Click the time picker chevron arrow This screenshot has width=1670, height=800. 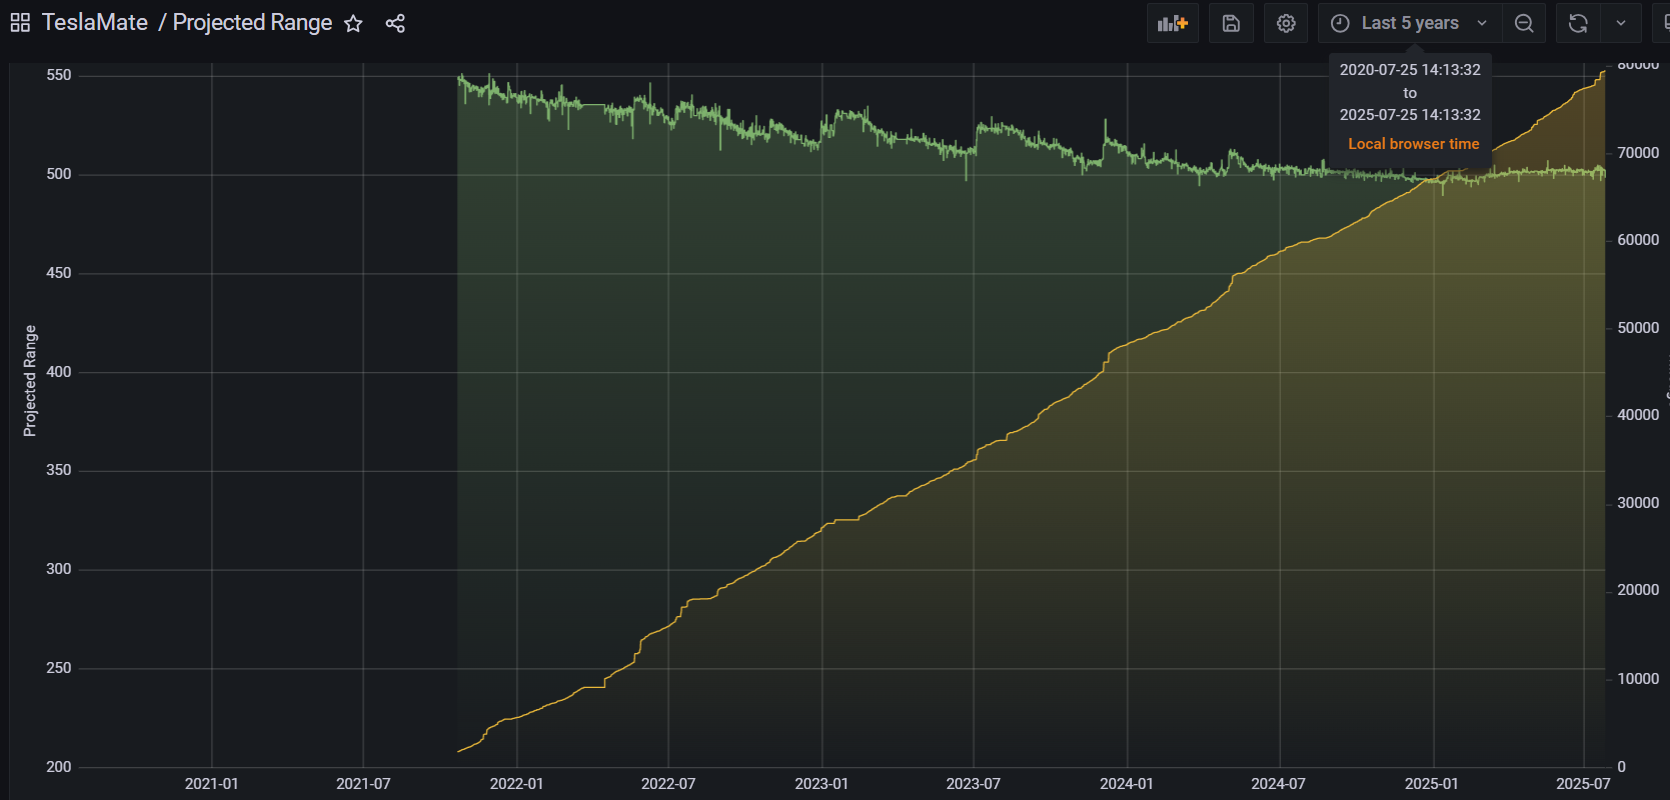click(1482, 23)
